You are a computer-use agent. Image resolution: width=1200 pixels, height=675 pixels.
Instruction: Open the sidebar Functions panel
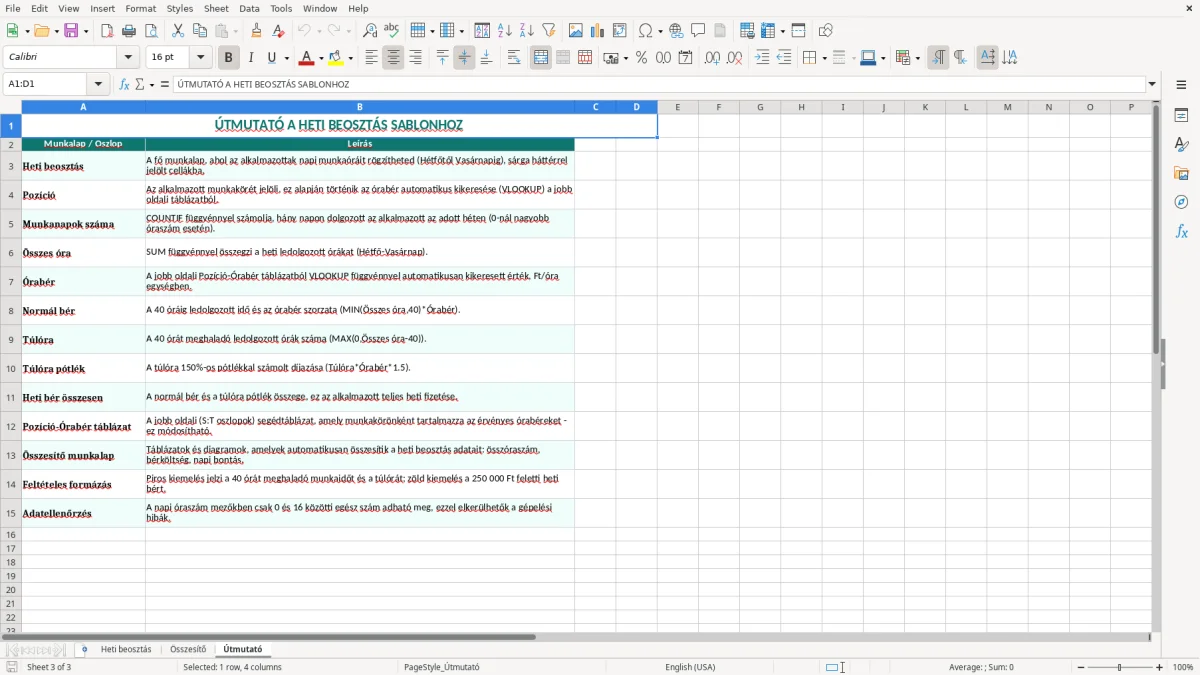(1181, 232)
